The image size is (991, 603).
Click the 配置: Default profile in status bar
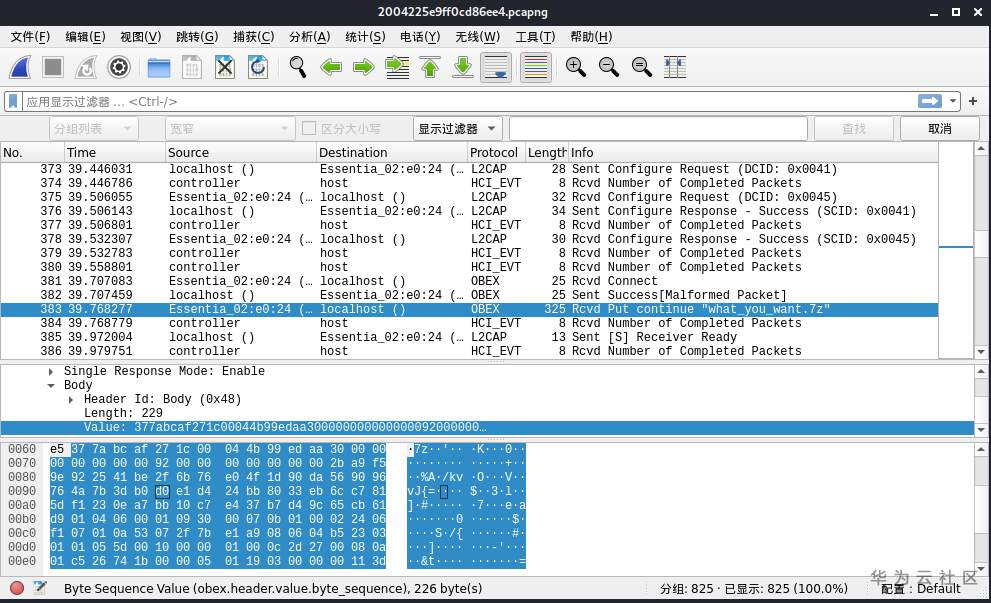point(920,588)
